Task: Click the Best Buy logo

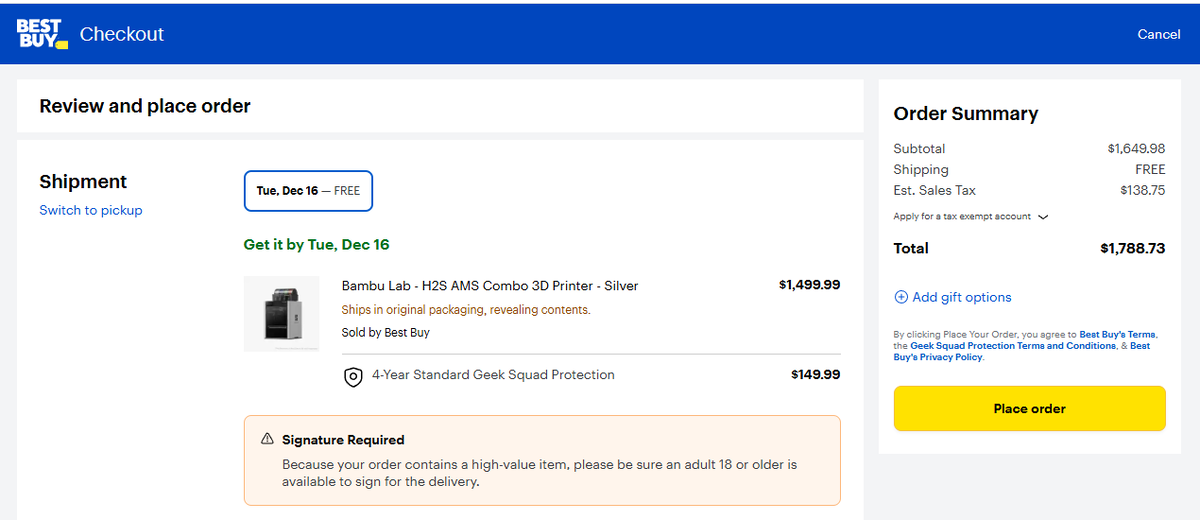Action: [x=42, y=34]
